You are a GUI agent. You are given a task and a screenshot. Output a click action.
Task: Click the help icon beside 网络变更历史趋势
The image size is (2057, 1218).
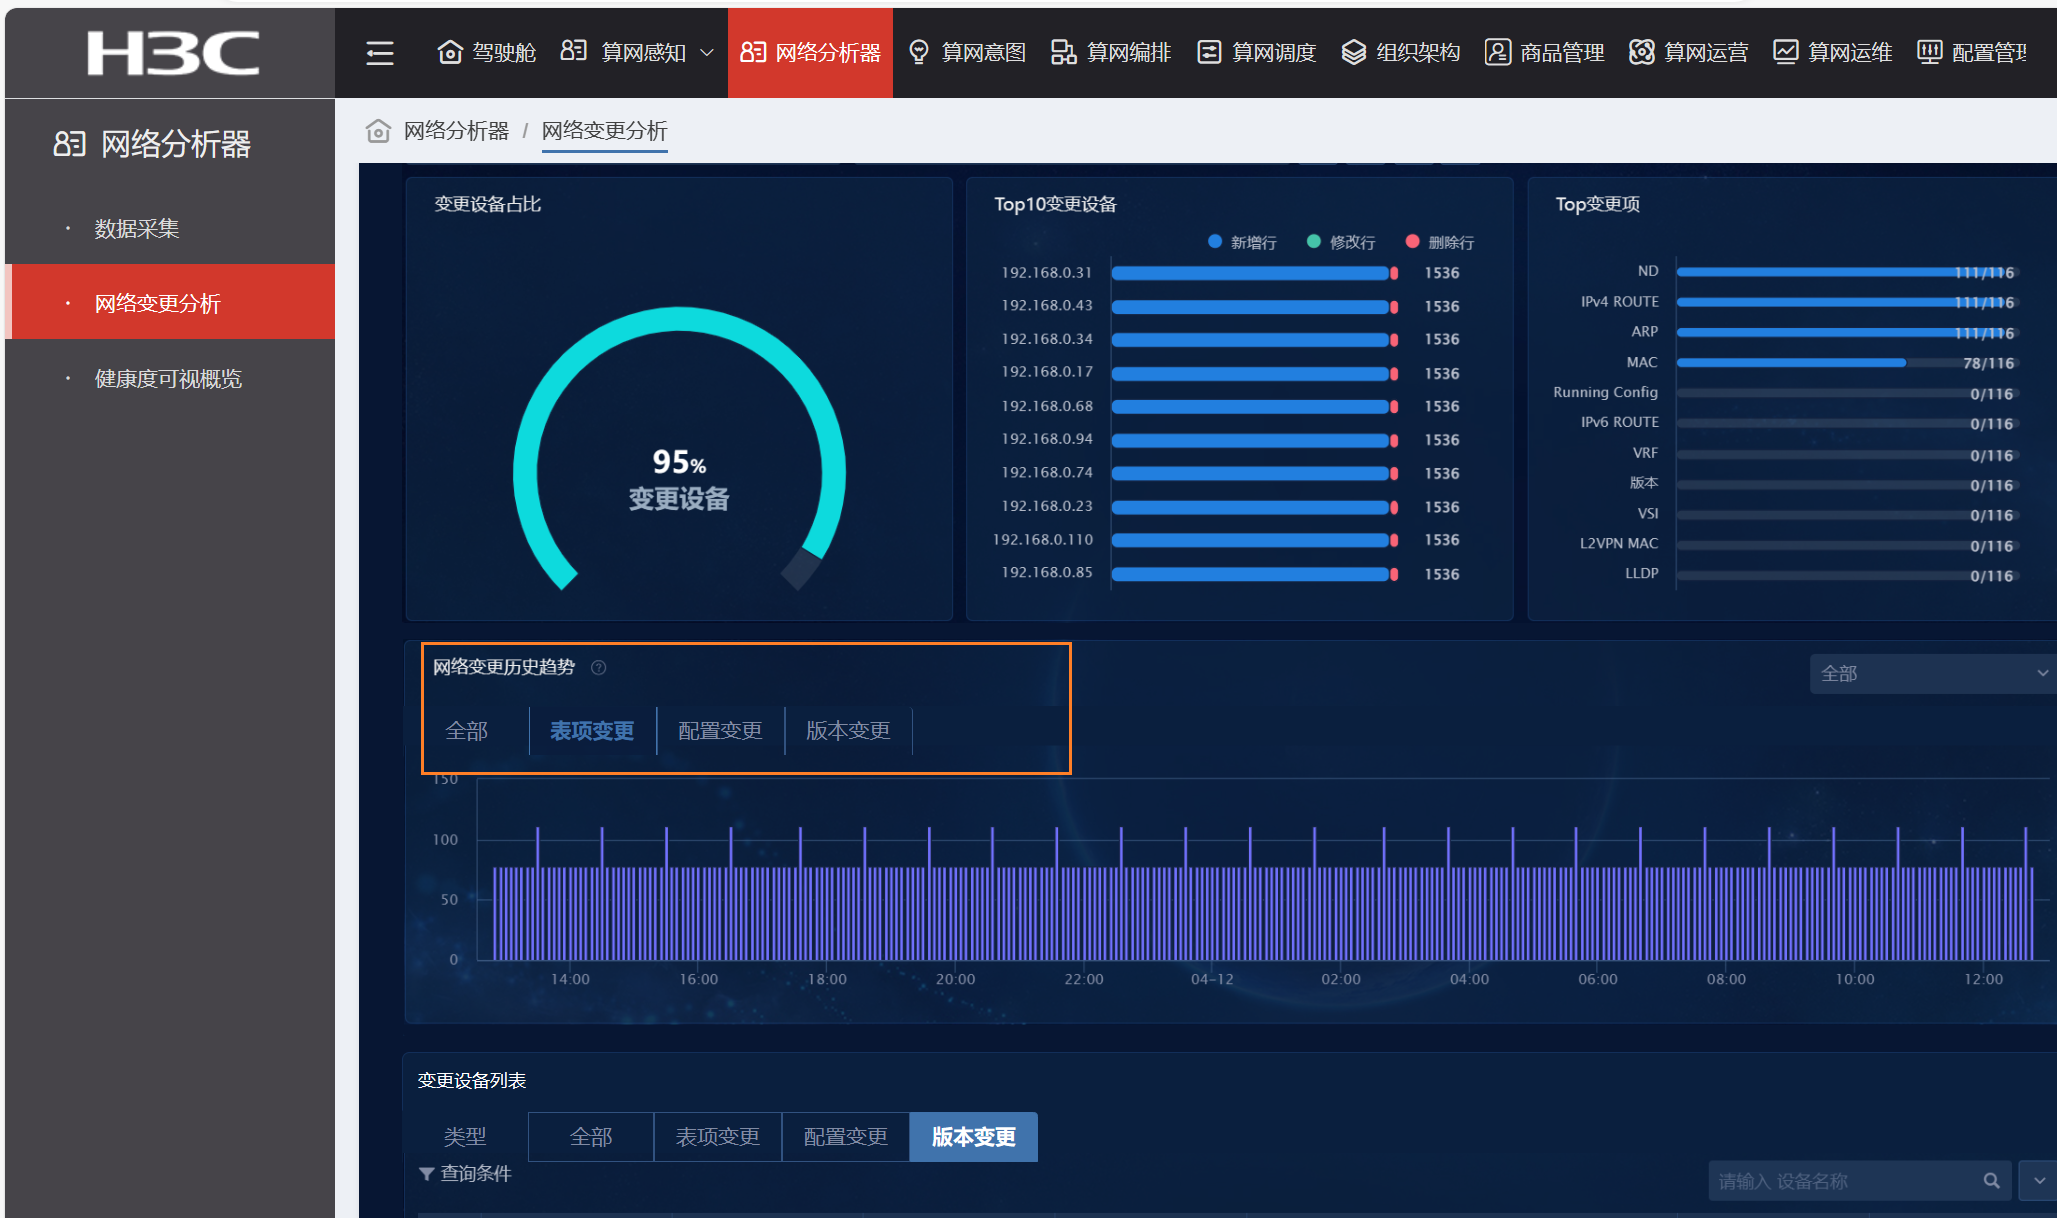[598, 668]
